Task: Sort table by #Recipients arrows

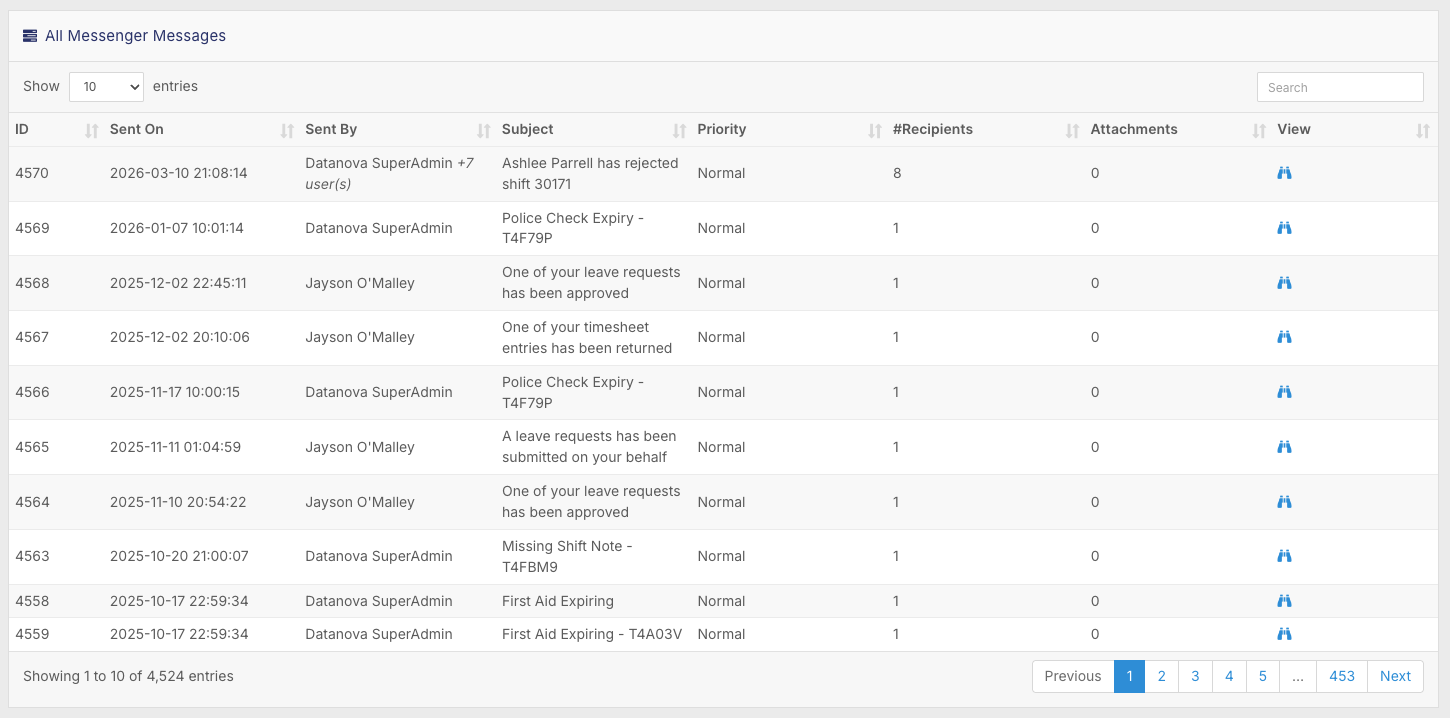Action: click(1072, 130)
